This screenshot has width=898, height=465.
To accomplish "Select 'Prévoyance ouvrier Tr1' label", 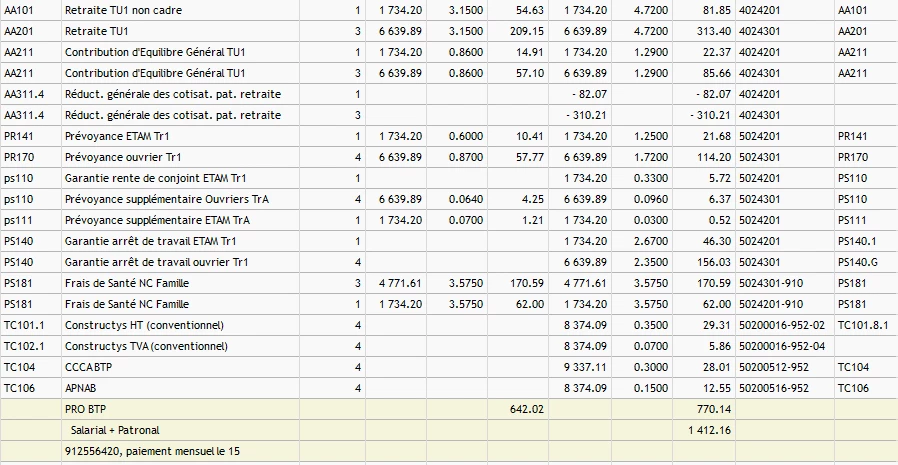I will (123, 157).
